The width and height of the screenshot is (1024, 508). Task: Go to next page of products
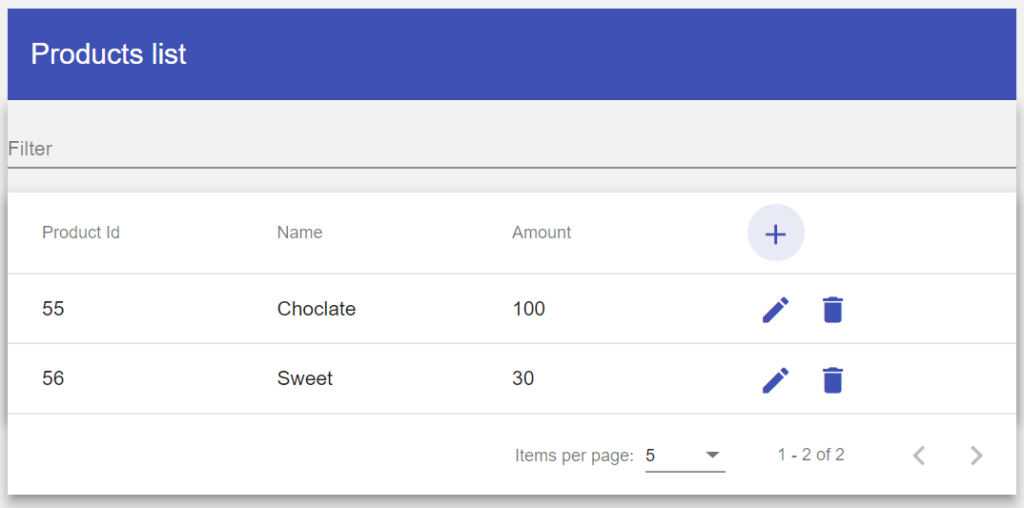(x=976, y=455)
